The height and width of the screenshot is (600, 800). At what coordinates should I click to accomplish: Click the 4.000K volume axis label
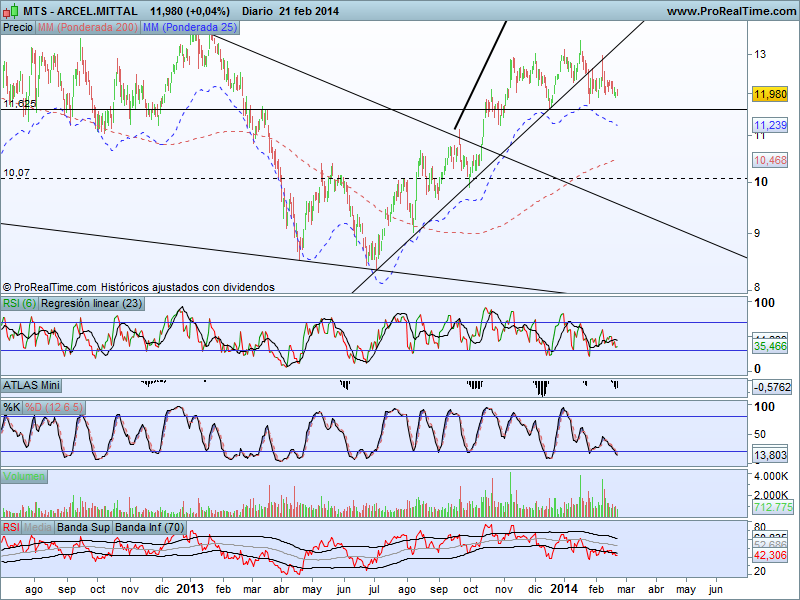(x=771, y=477)
